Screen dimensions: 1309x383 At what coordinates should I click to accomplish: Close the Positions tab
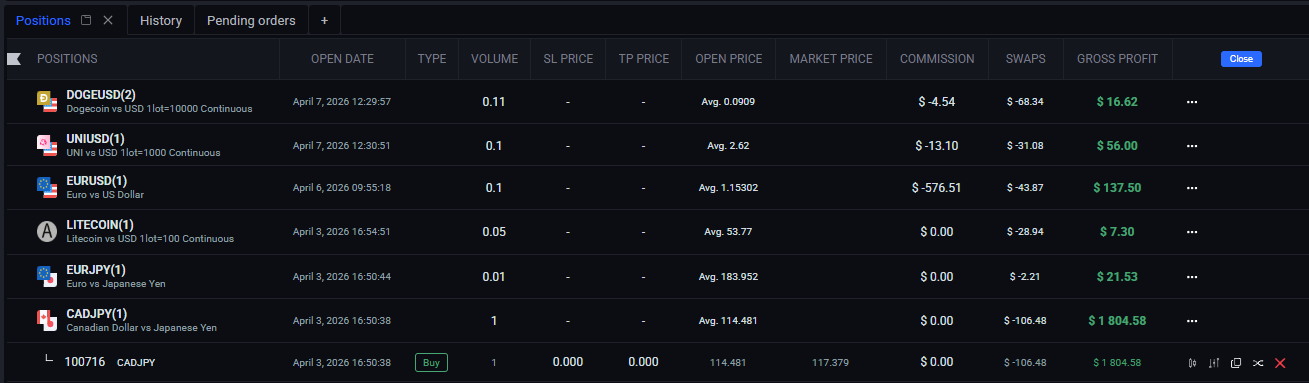click(108, 20)
